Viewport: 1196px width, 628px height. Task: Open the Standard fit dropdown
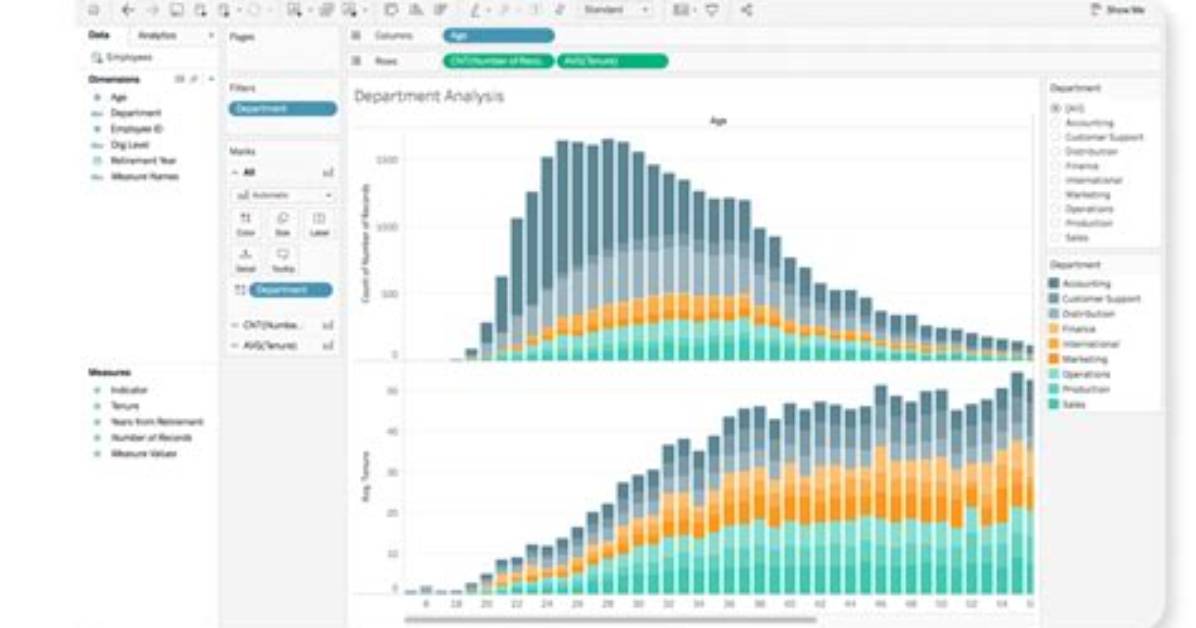coord(616,10)
